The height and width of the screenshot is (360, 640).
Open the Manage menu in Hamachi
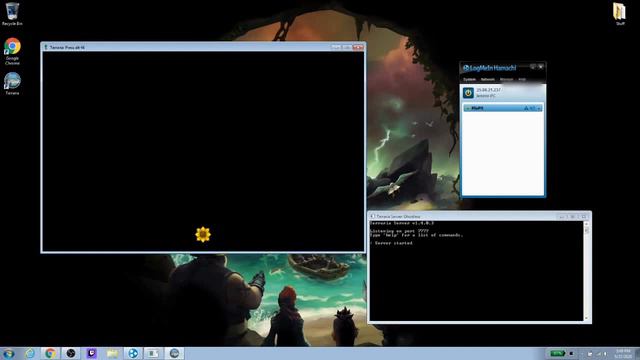(506, 79)
